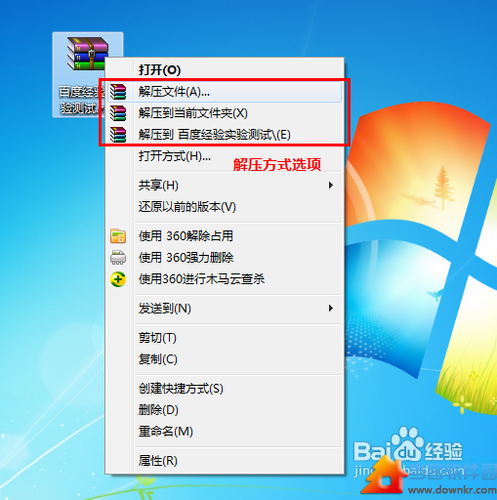Choose 复制(C) from the menu
Viewport: 497px width, 500px height.
tap(225, 359)
